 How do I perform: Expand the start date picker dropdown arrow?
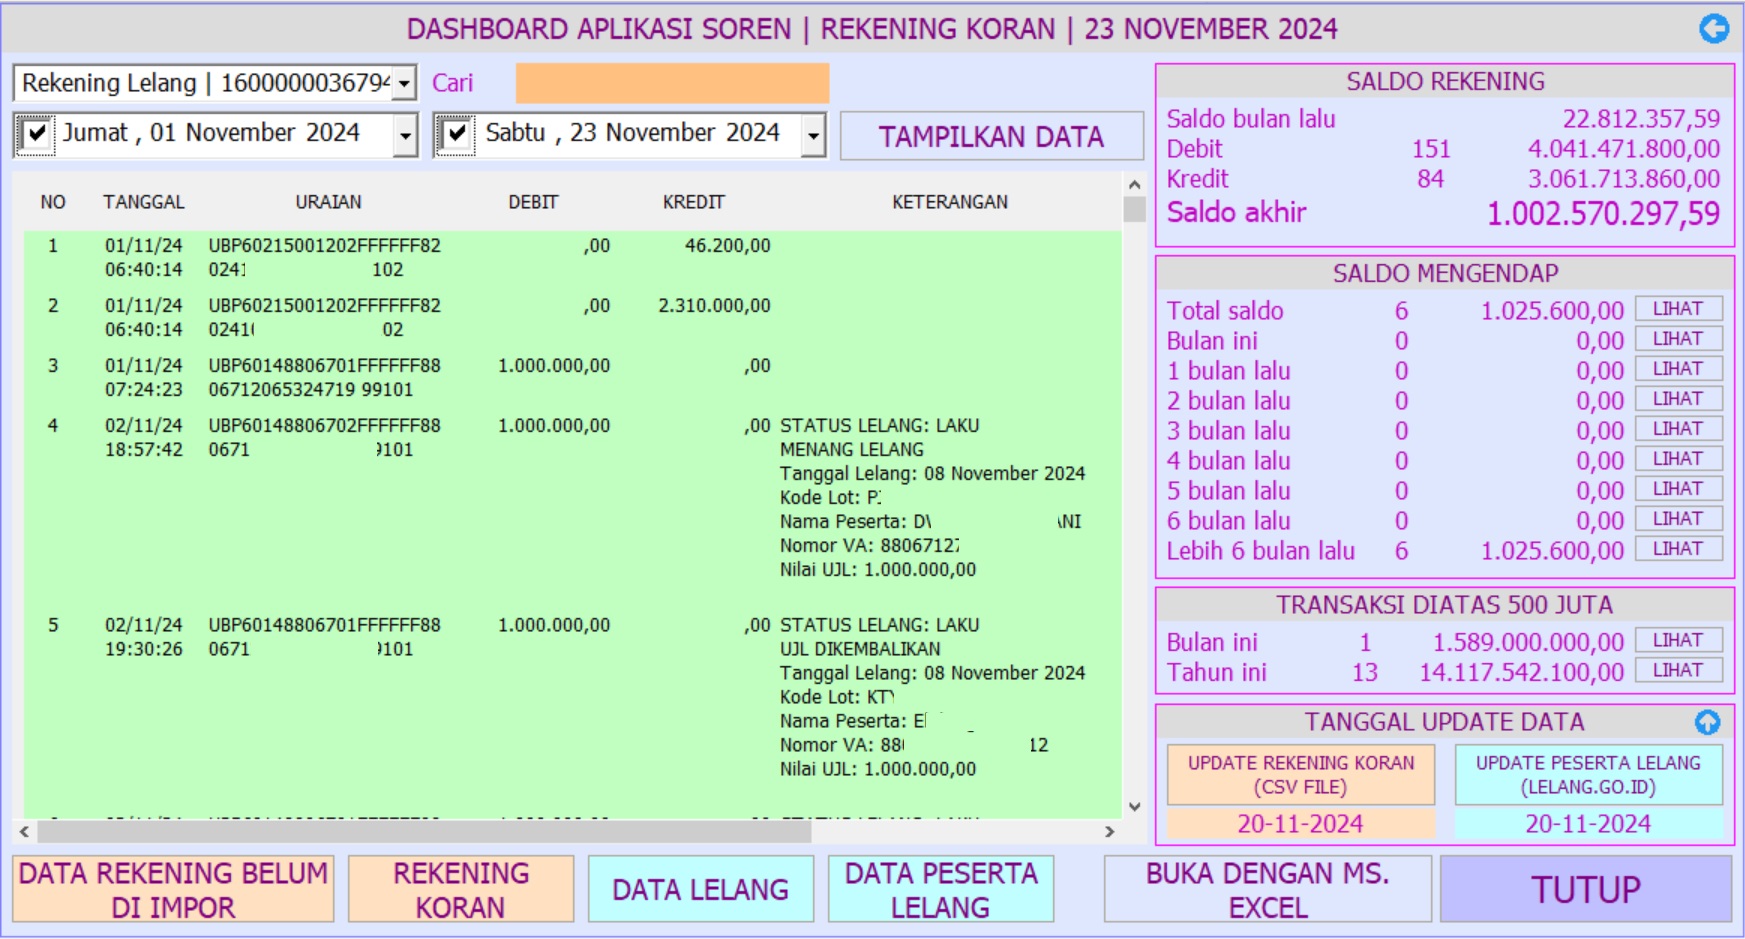(x=405, y=134)
